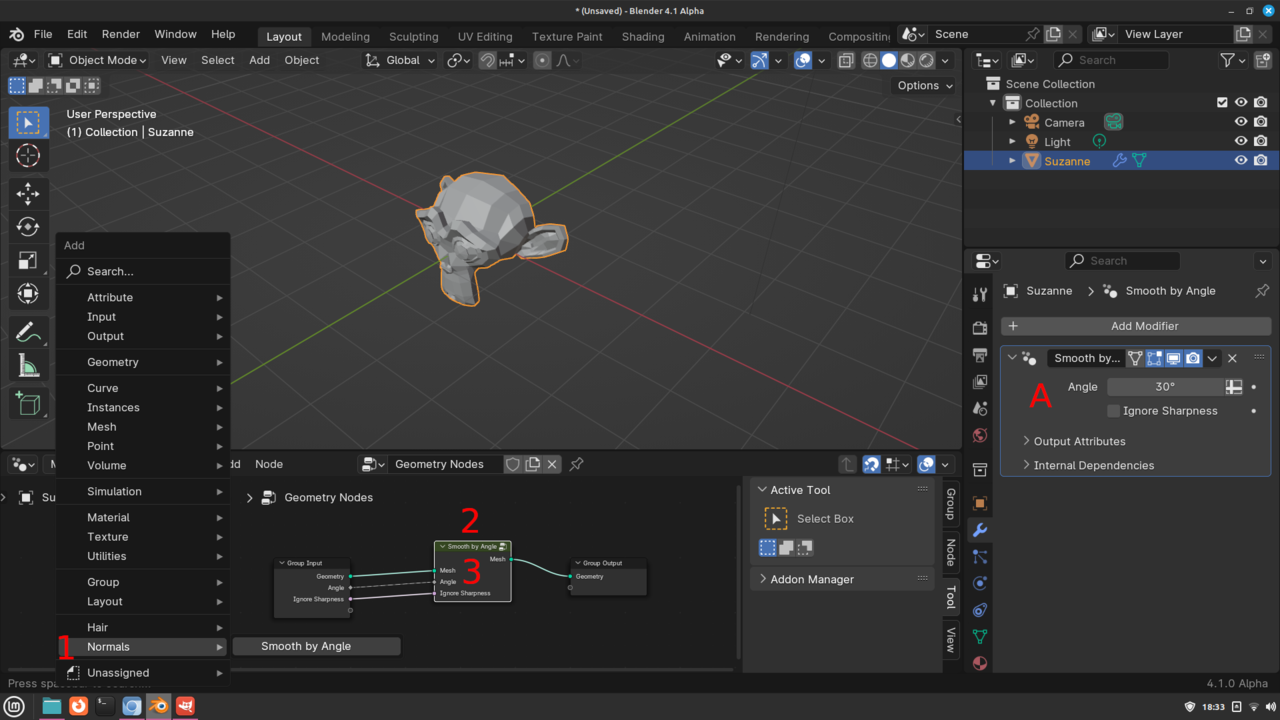Screen dimensions: 1280x720
Task: Remove the Smooth by Angle modifier
Action: 1232,358
